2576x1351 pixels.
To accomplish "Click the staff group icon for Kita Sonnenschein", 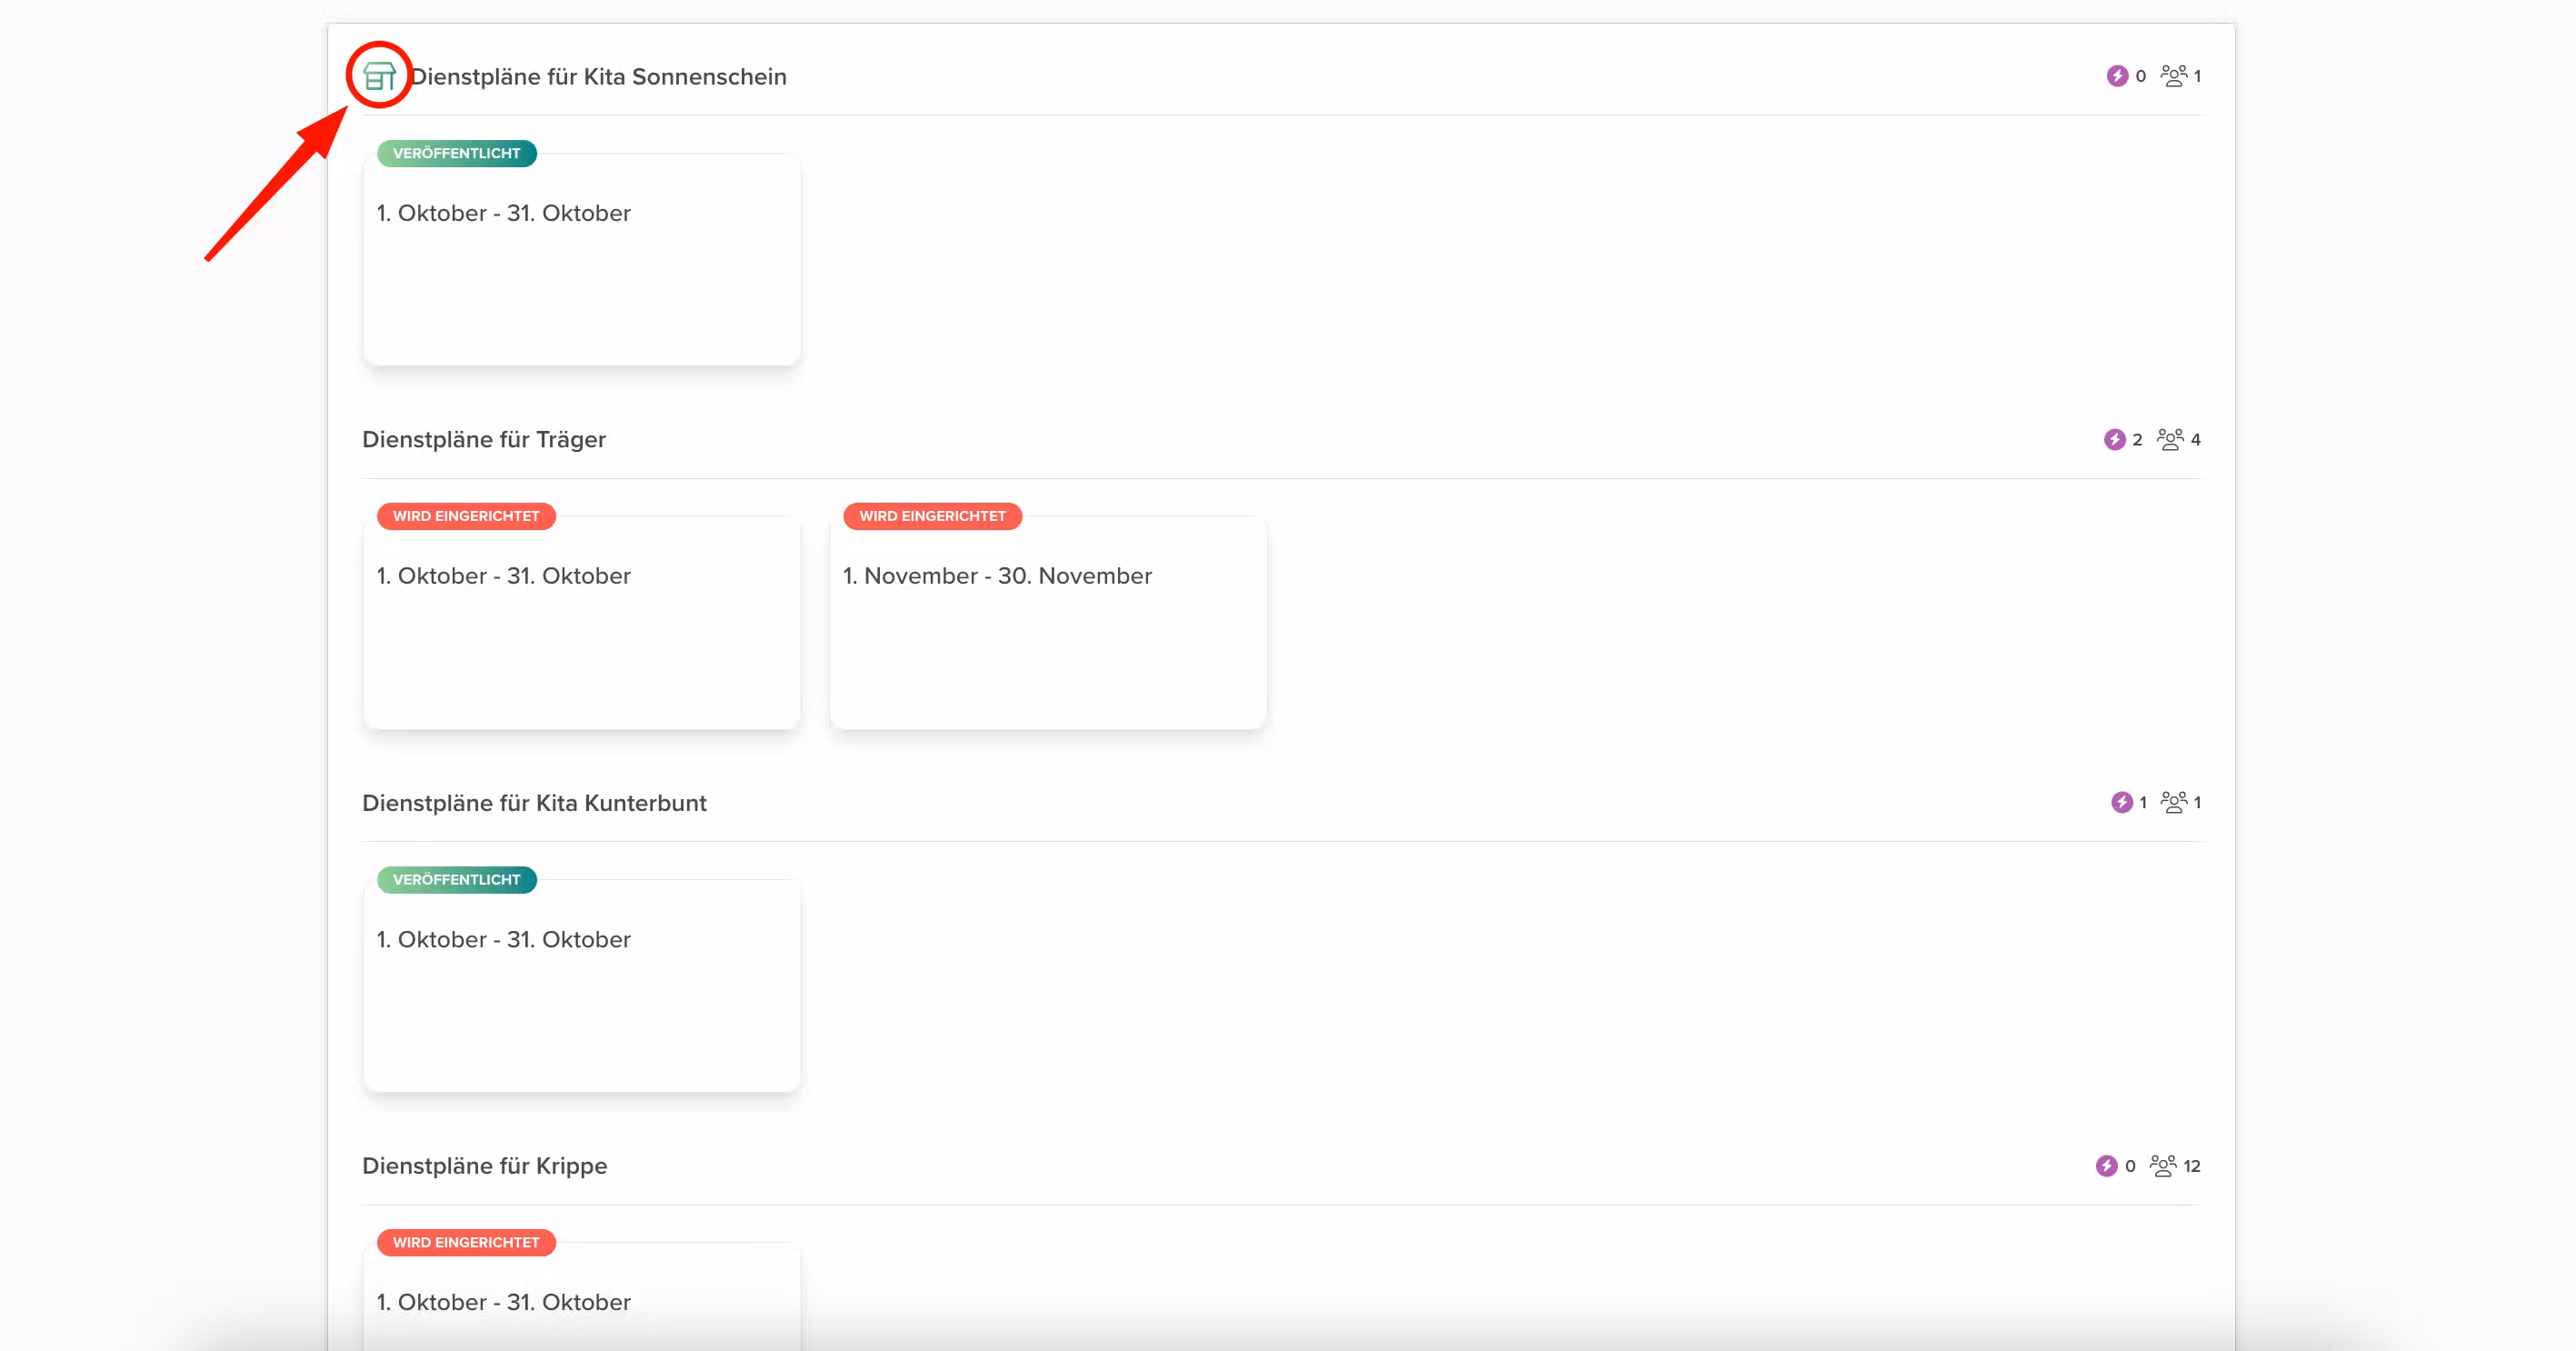I will point(2173,76).
